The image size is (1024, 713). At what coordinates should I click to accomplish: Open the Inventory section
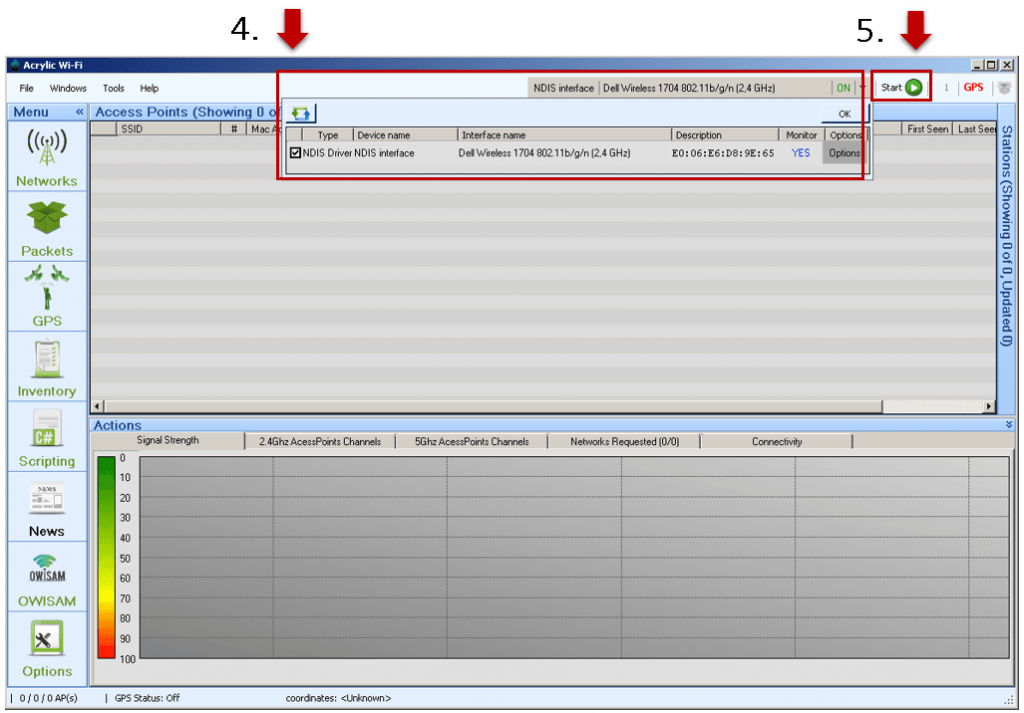pos(46,367)
